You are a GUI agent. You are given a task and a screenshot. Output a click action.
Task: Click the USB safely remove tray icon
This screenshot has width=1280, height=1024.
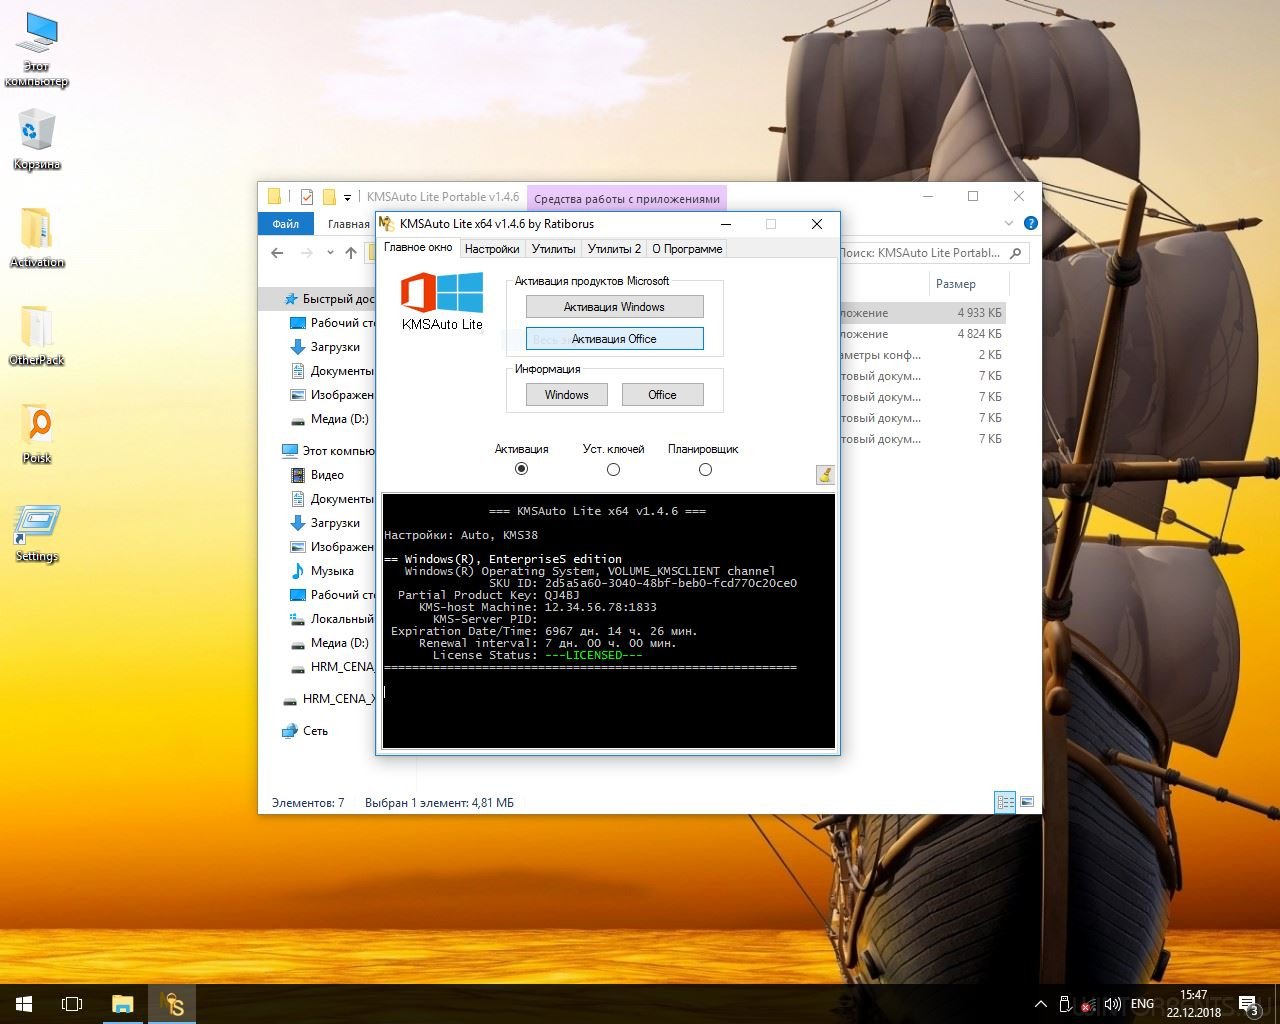pyautogui.click(x=1065, y=1004)
